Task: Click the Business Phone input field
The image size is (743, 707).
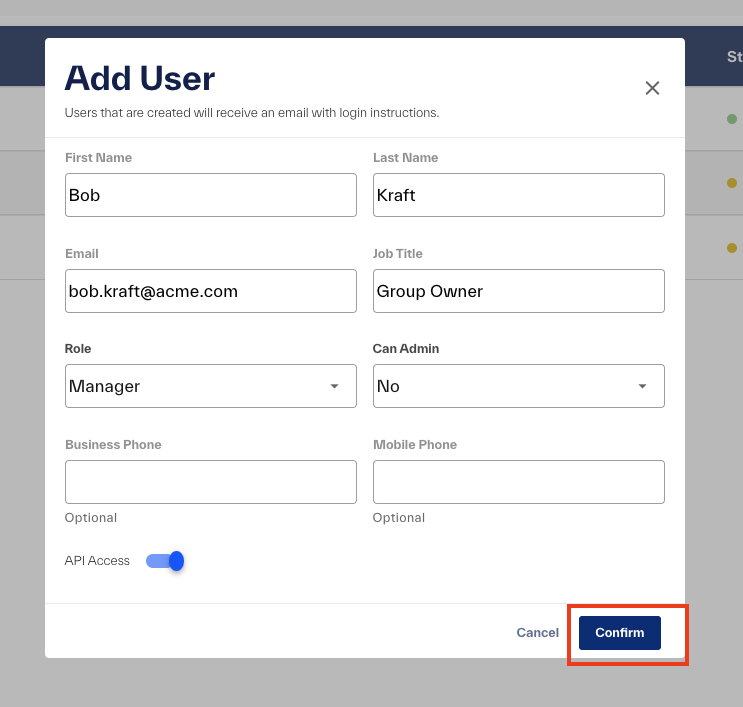Action: coord(211,482)
